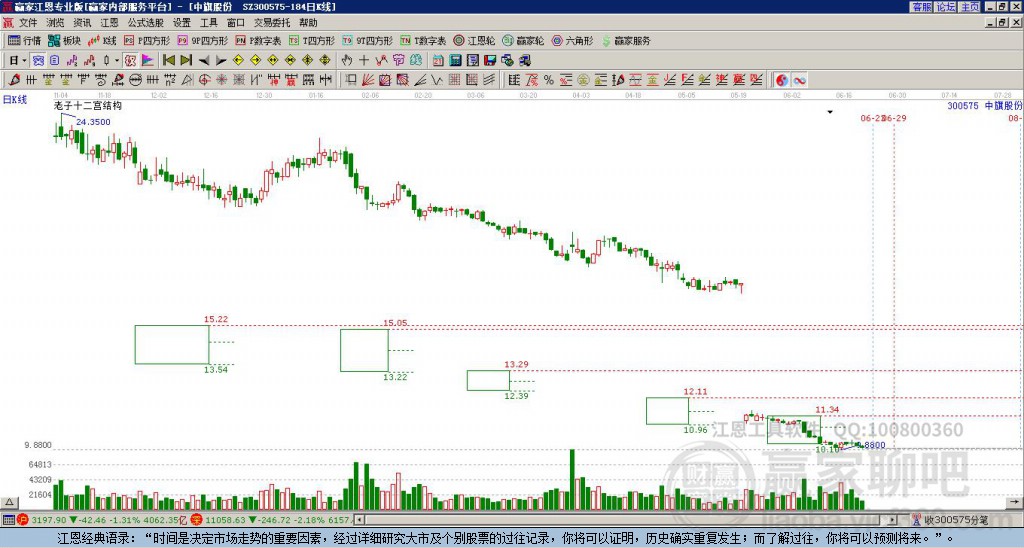The image size is (1024, 548).
Task: Toggle the 权 price adjustment button
Action: (129, 61)
